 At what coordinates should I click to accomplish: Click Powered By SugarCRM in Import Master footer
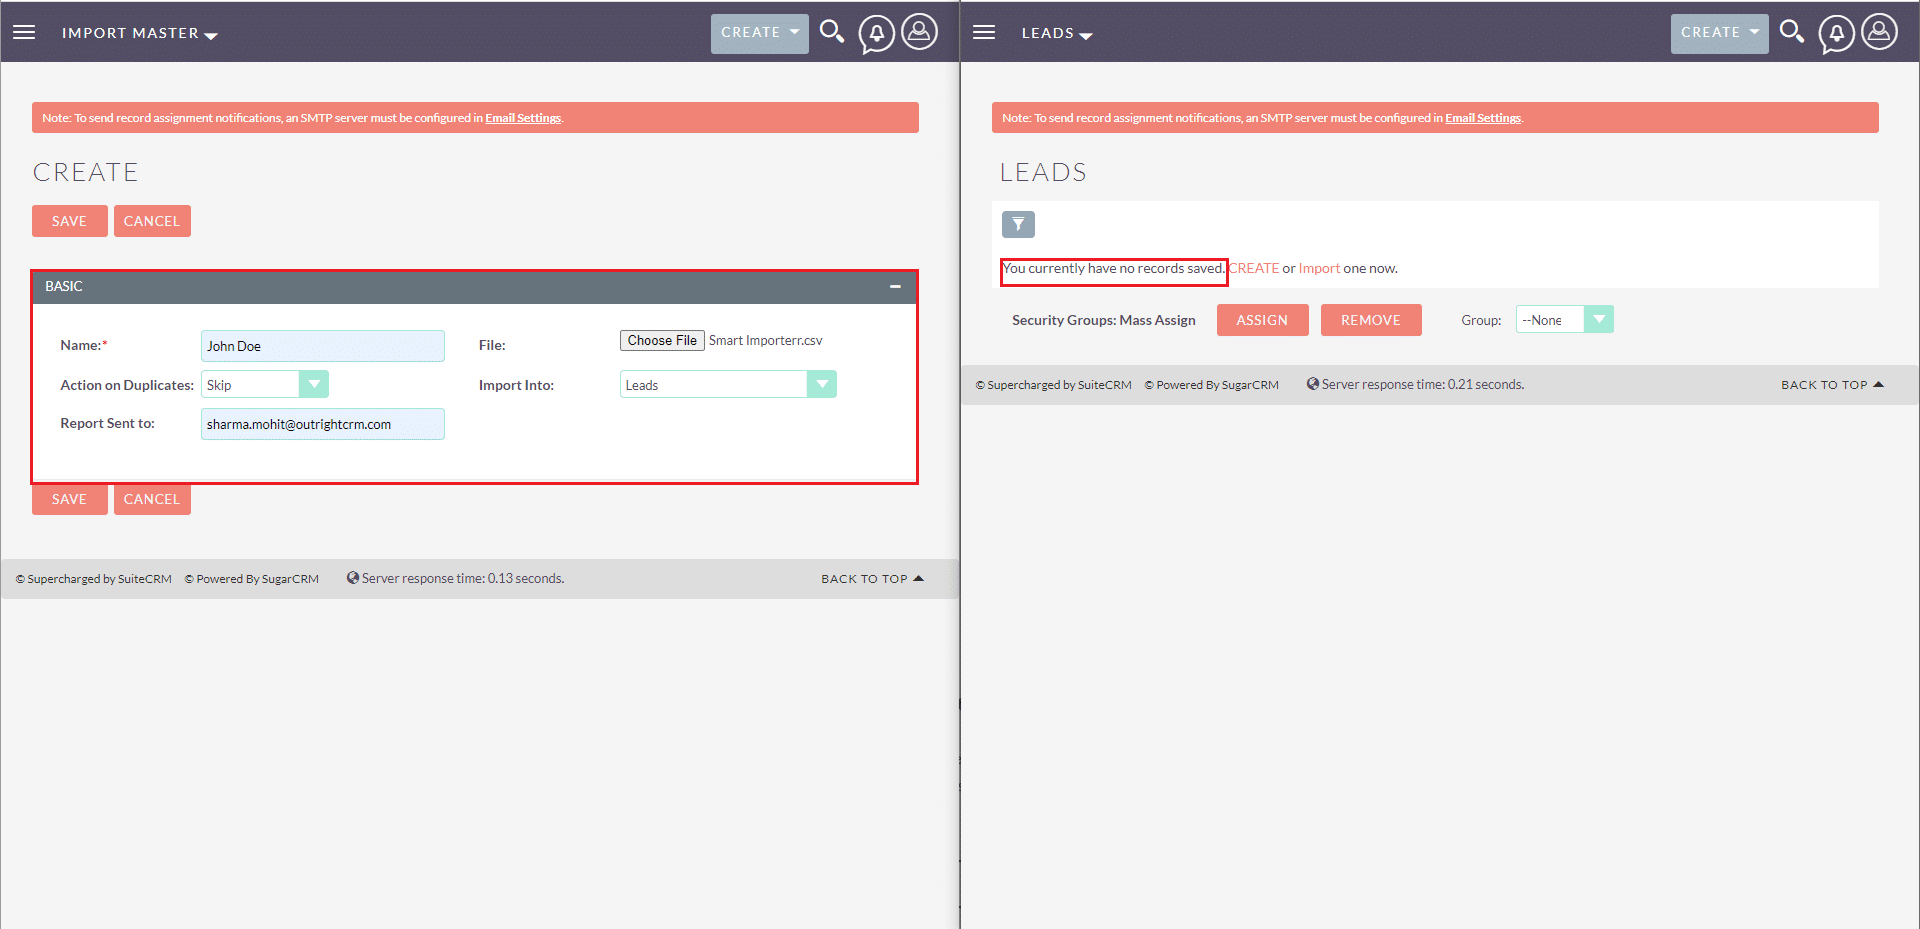pyautogui.click(x=252, y=579)
